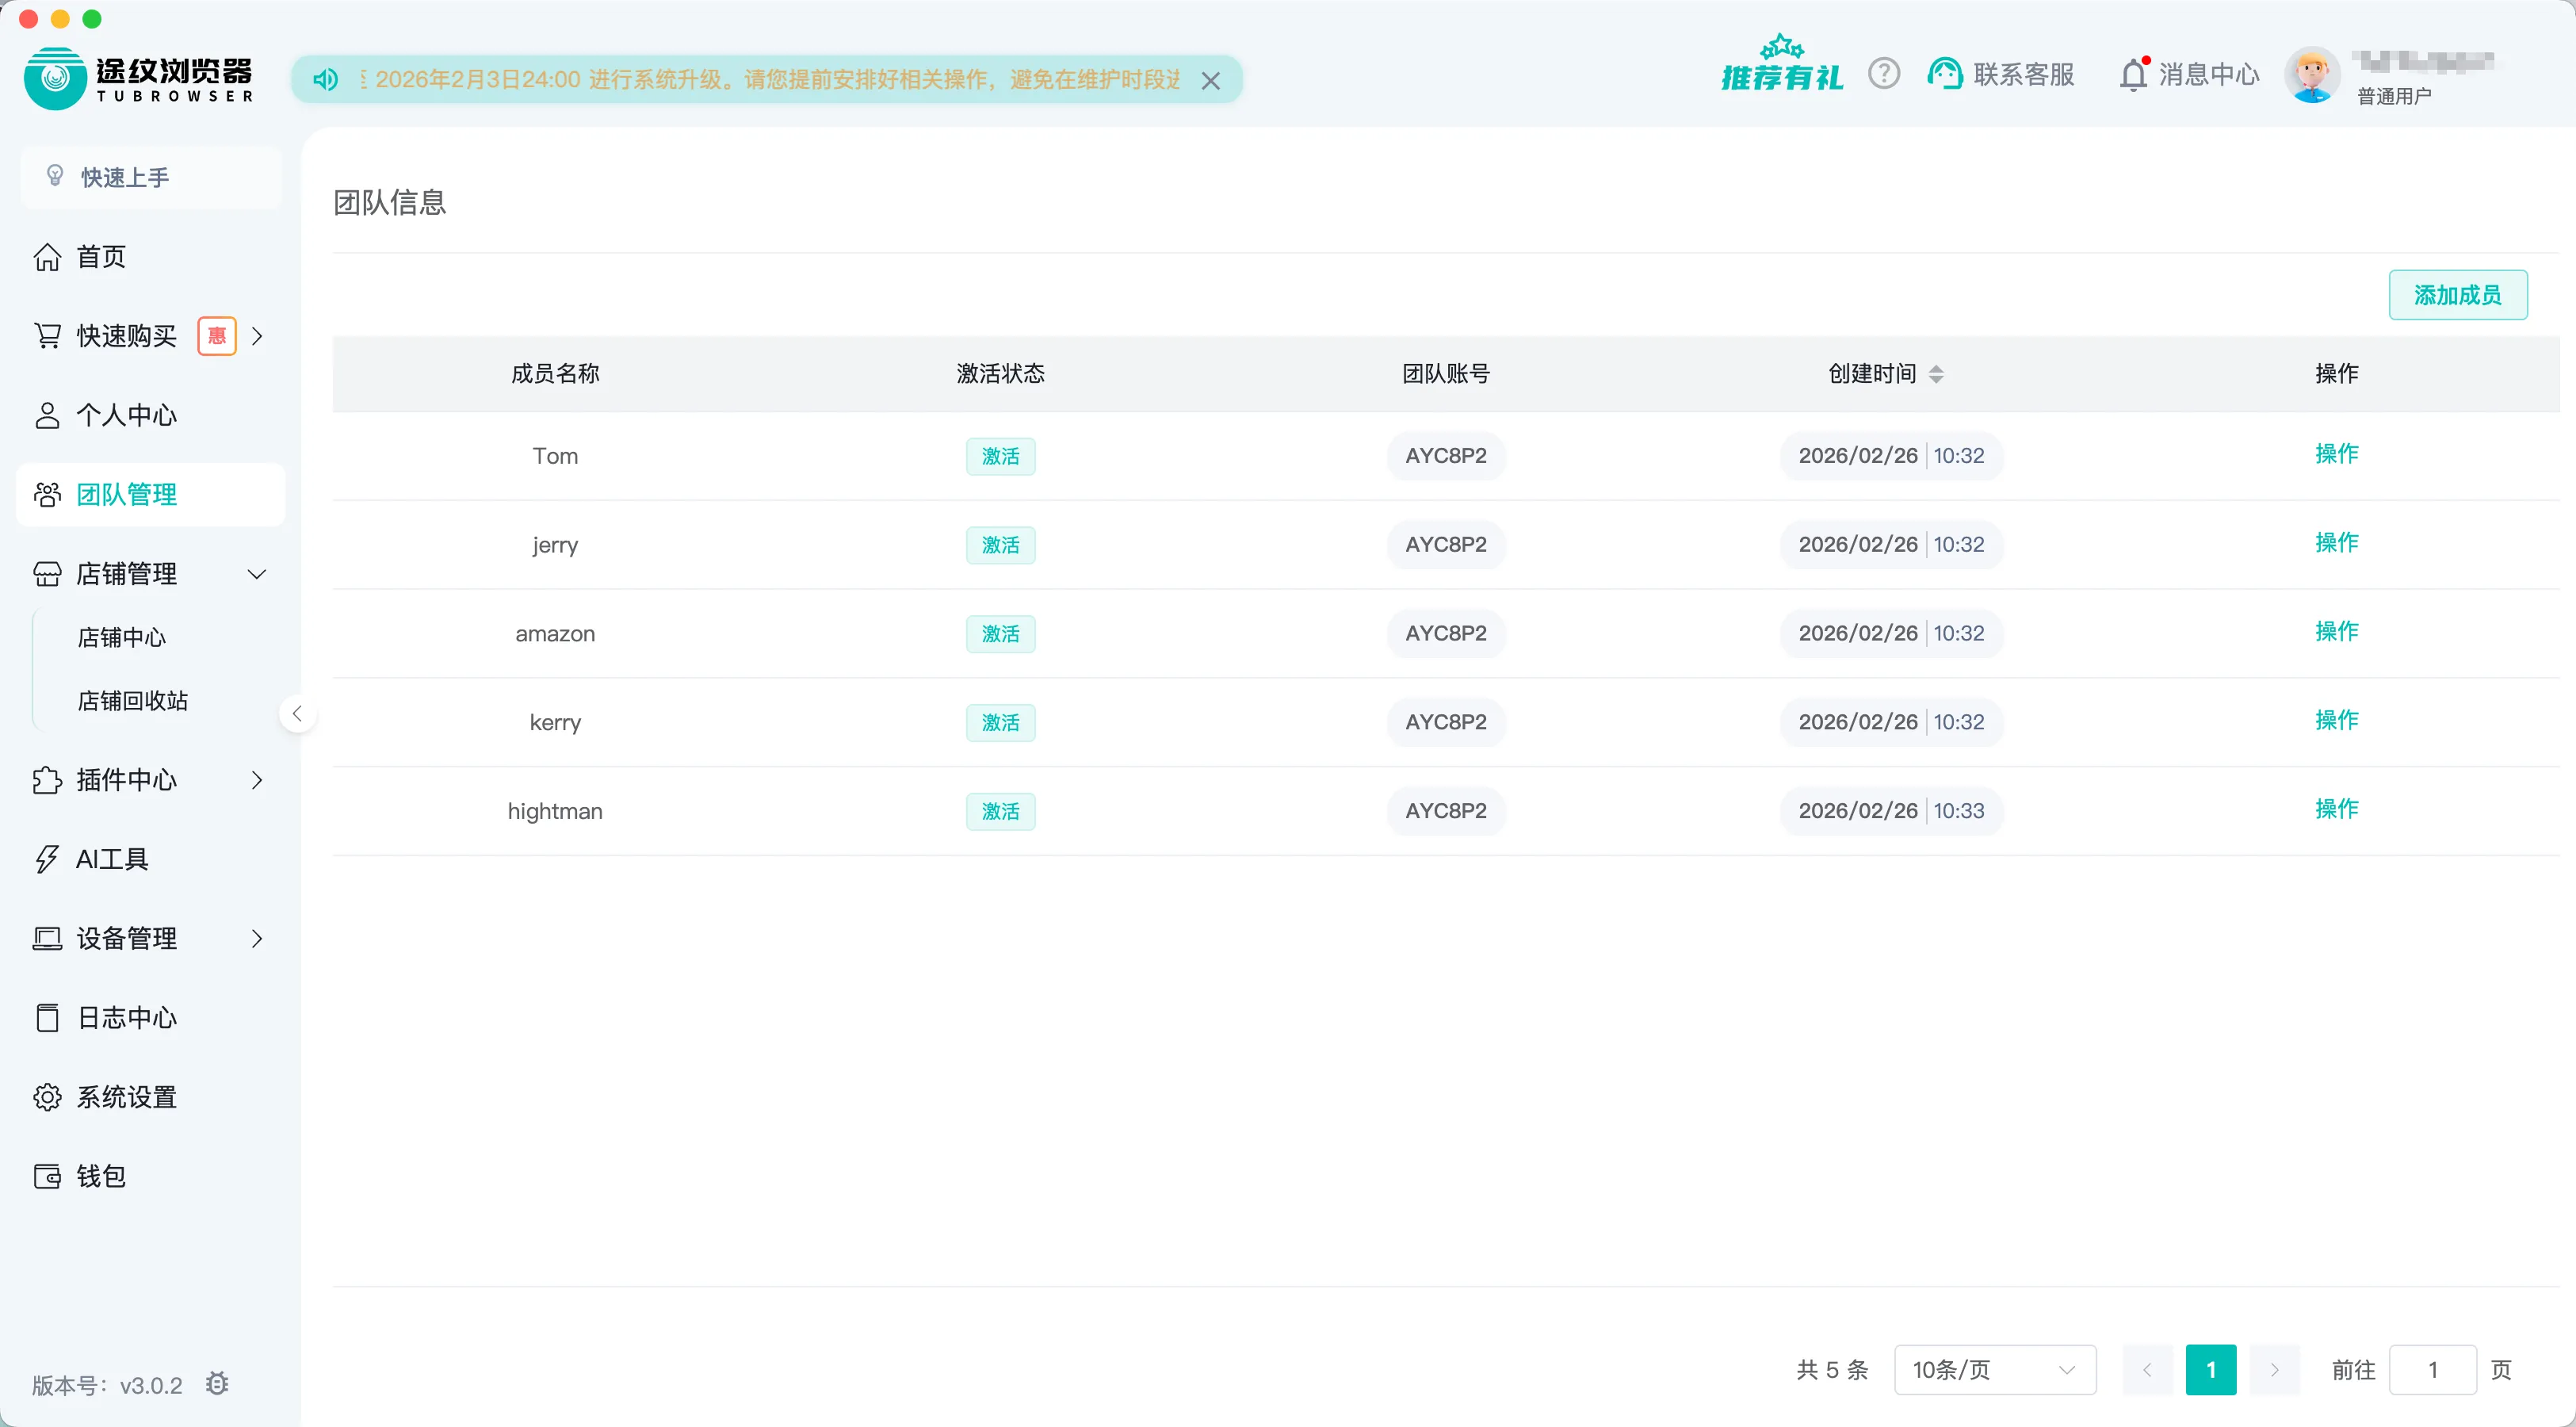Viewport: 2576px width, 1427px height.
Task: Go to 店铺回收站 submenu item
Action: 133,701
